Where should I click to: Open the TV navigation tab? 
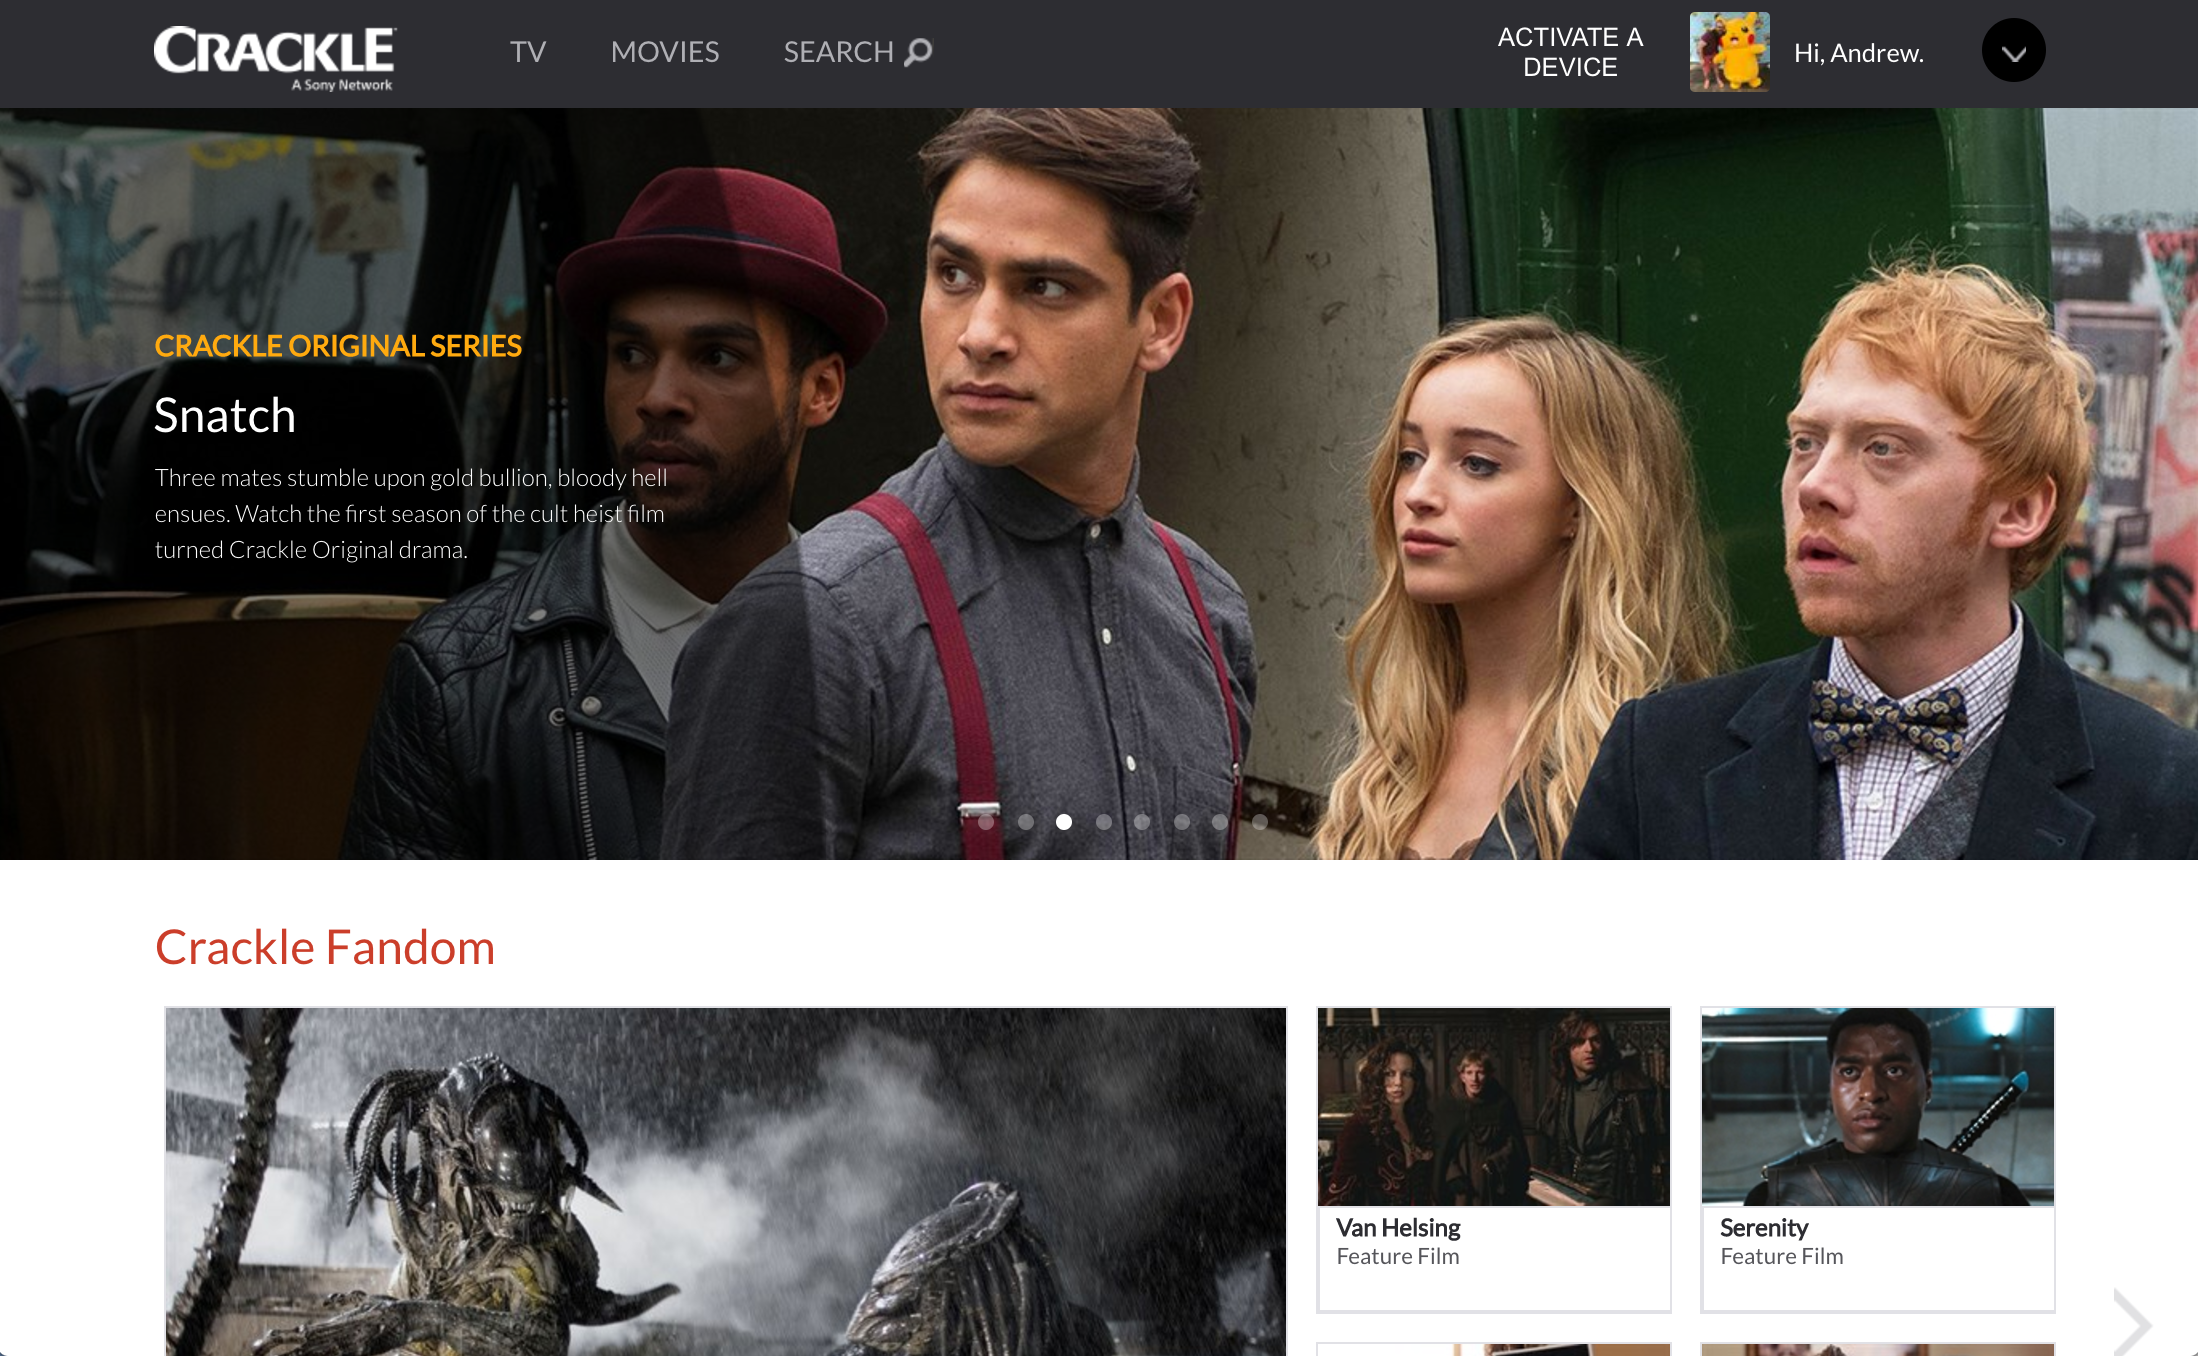[x=528, y=52]
